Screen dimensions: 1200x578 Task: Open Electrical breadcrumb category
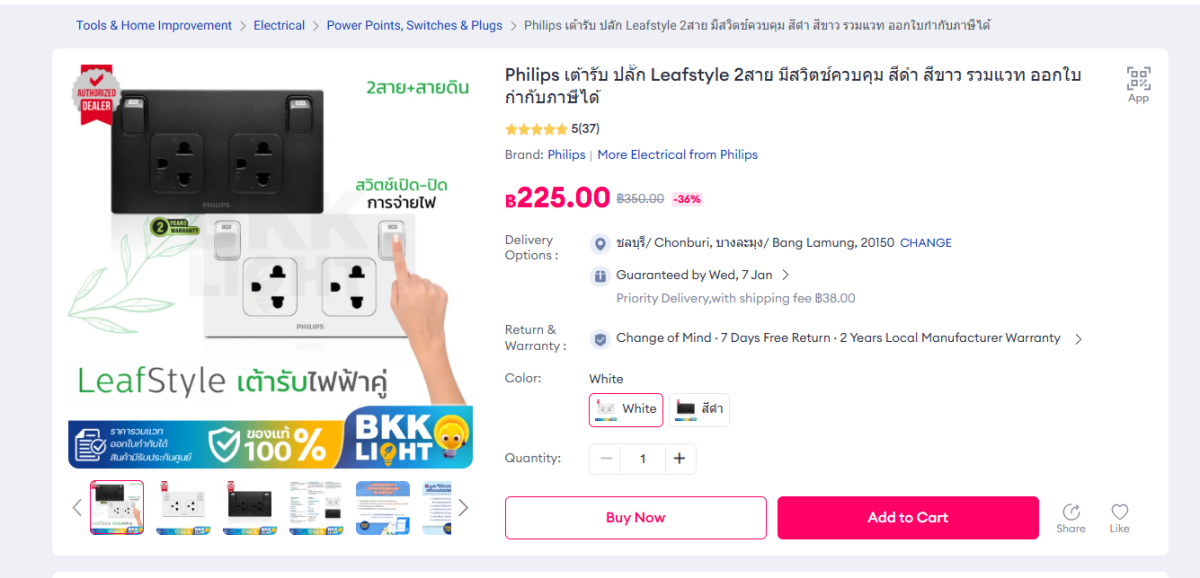(x=279, y=25)
